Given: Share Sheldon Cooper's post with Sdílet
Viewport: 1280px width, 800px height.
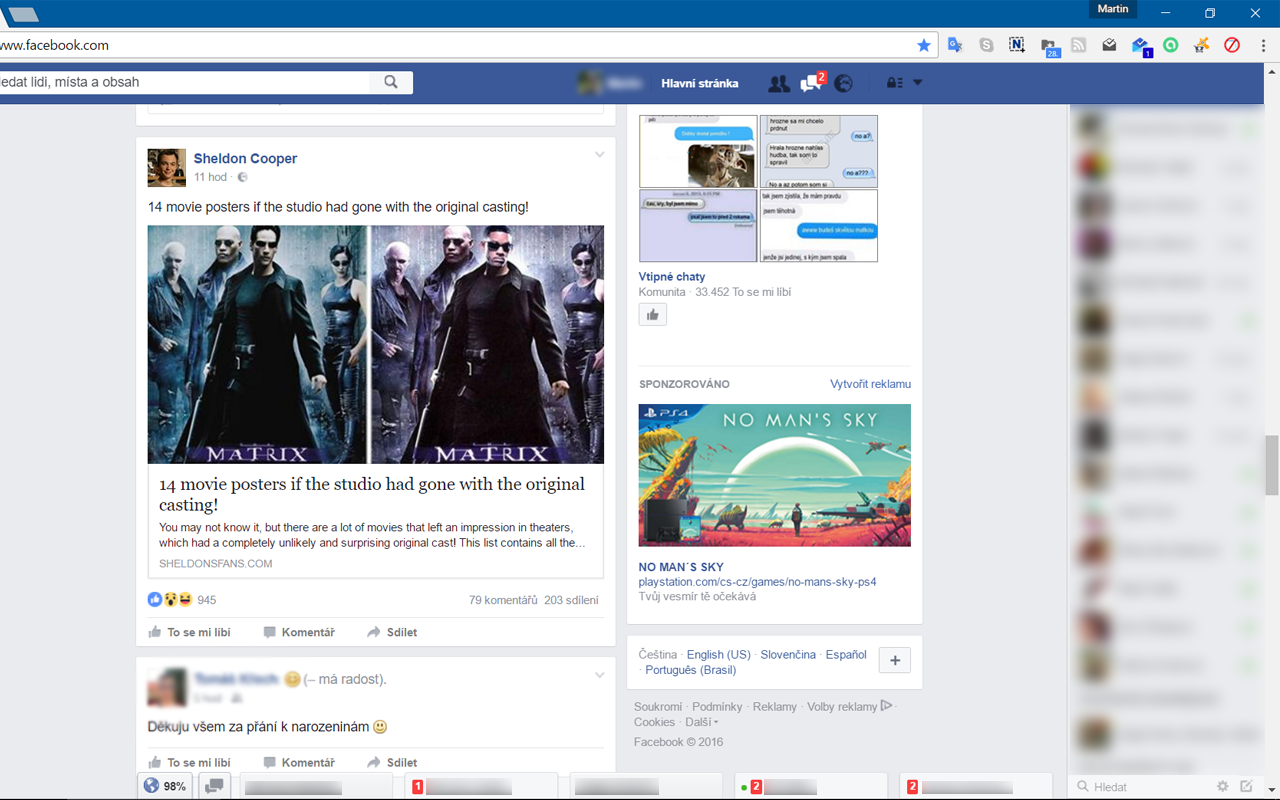Looking at the screenshot, I should [x=392, y=632].
